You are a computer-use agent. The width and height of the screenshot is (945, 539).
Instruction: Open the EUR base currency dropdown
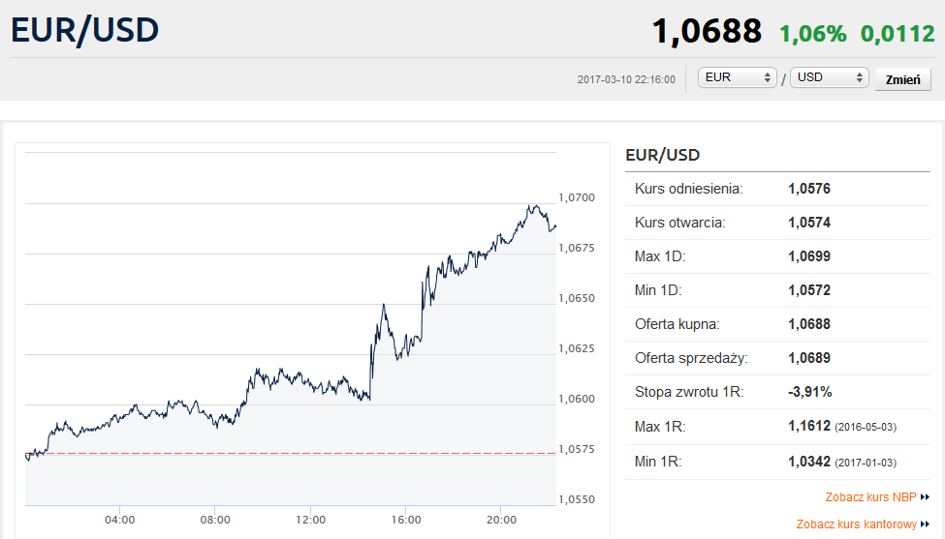[x=737, y=78]
